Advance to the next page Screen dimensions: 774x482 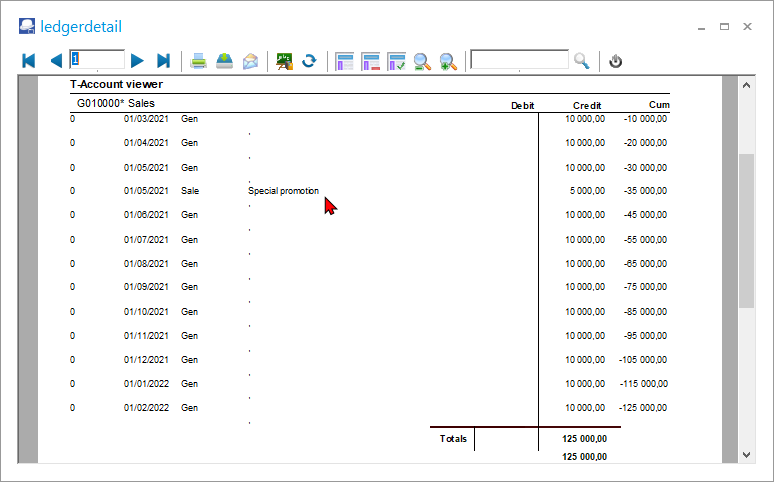point(138,61)
